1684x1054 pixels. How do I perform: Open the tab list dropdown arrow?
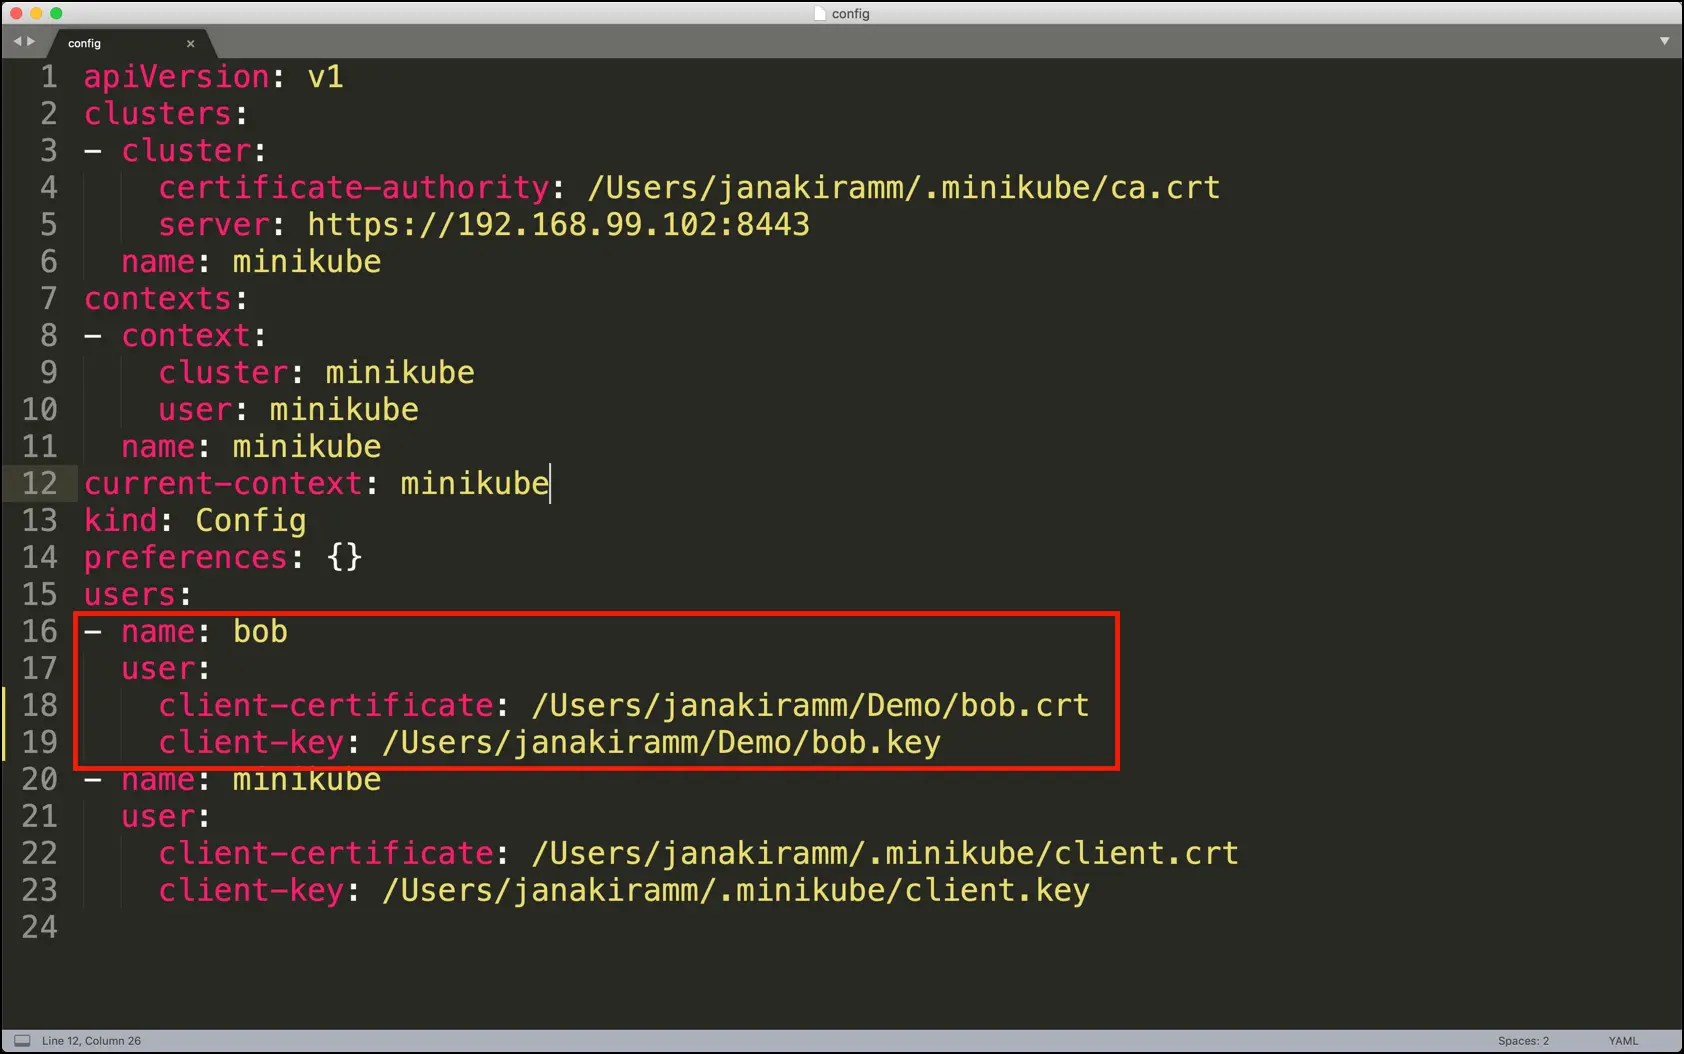(1664, 41)
